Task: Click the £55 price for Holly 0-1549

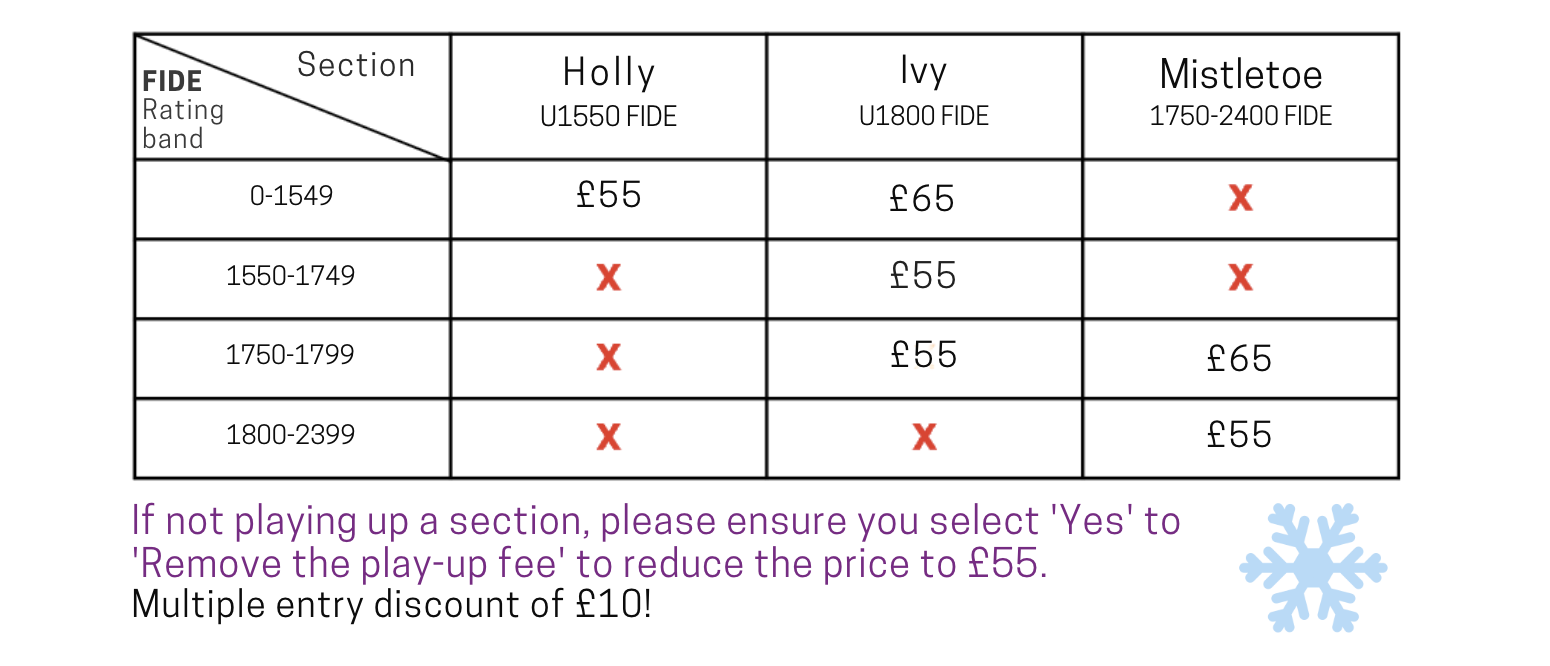Action: coord(608,194)
